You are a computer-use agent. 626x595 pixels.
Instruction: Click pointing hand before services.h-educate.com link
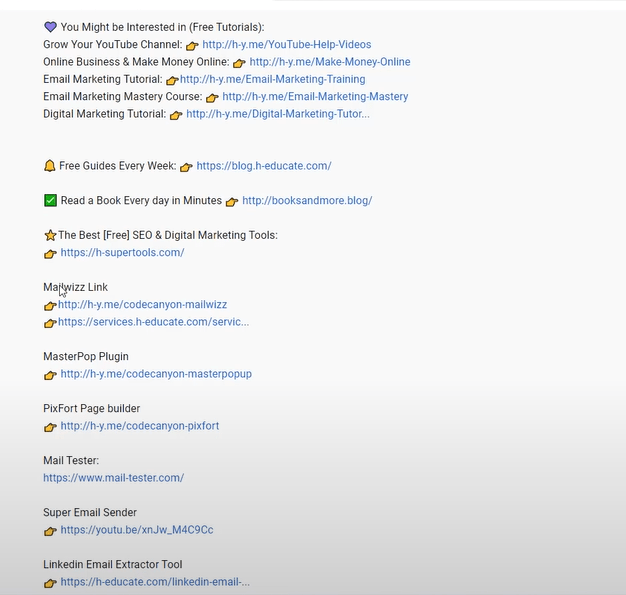[x=50, y=323]
